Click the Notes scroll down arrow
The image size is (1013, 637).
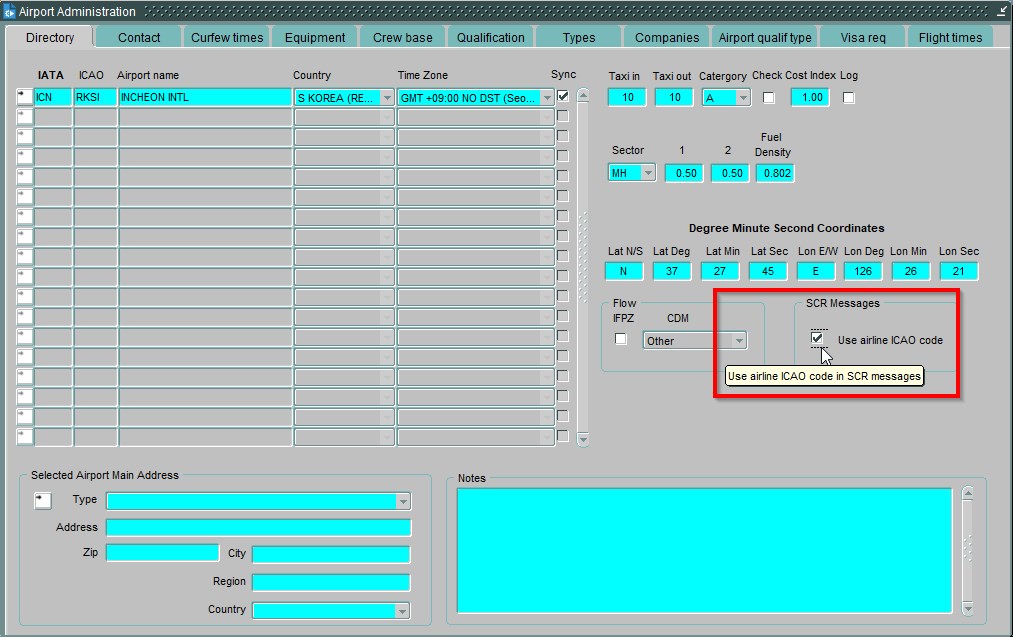coord(967,608)
